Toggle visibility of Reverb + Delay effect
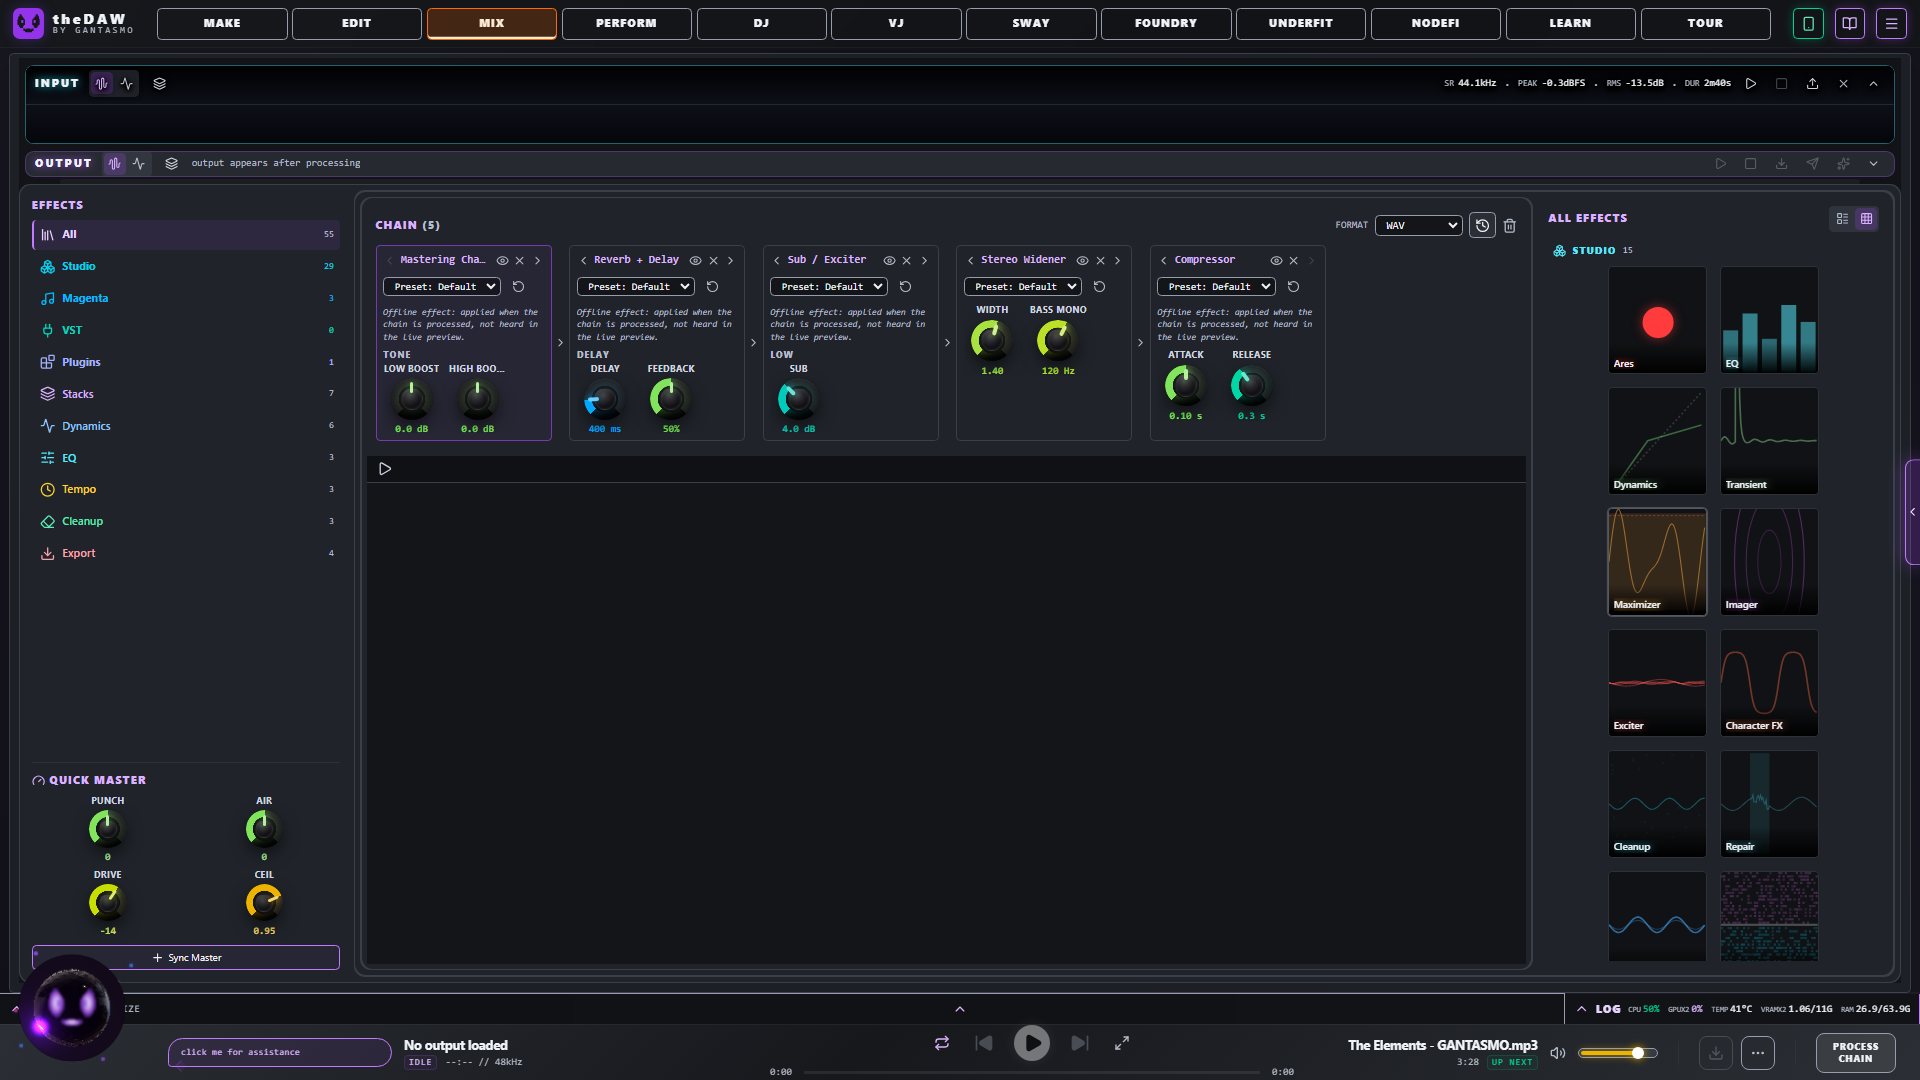Screen dimensions: 1920x1080 [696, 261]
